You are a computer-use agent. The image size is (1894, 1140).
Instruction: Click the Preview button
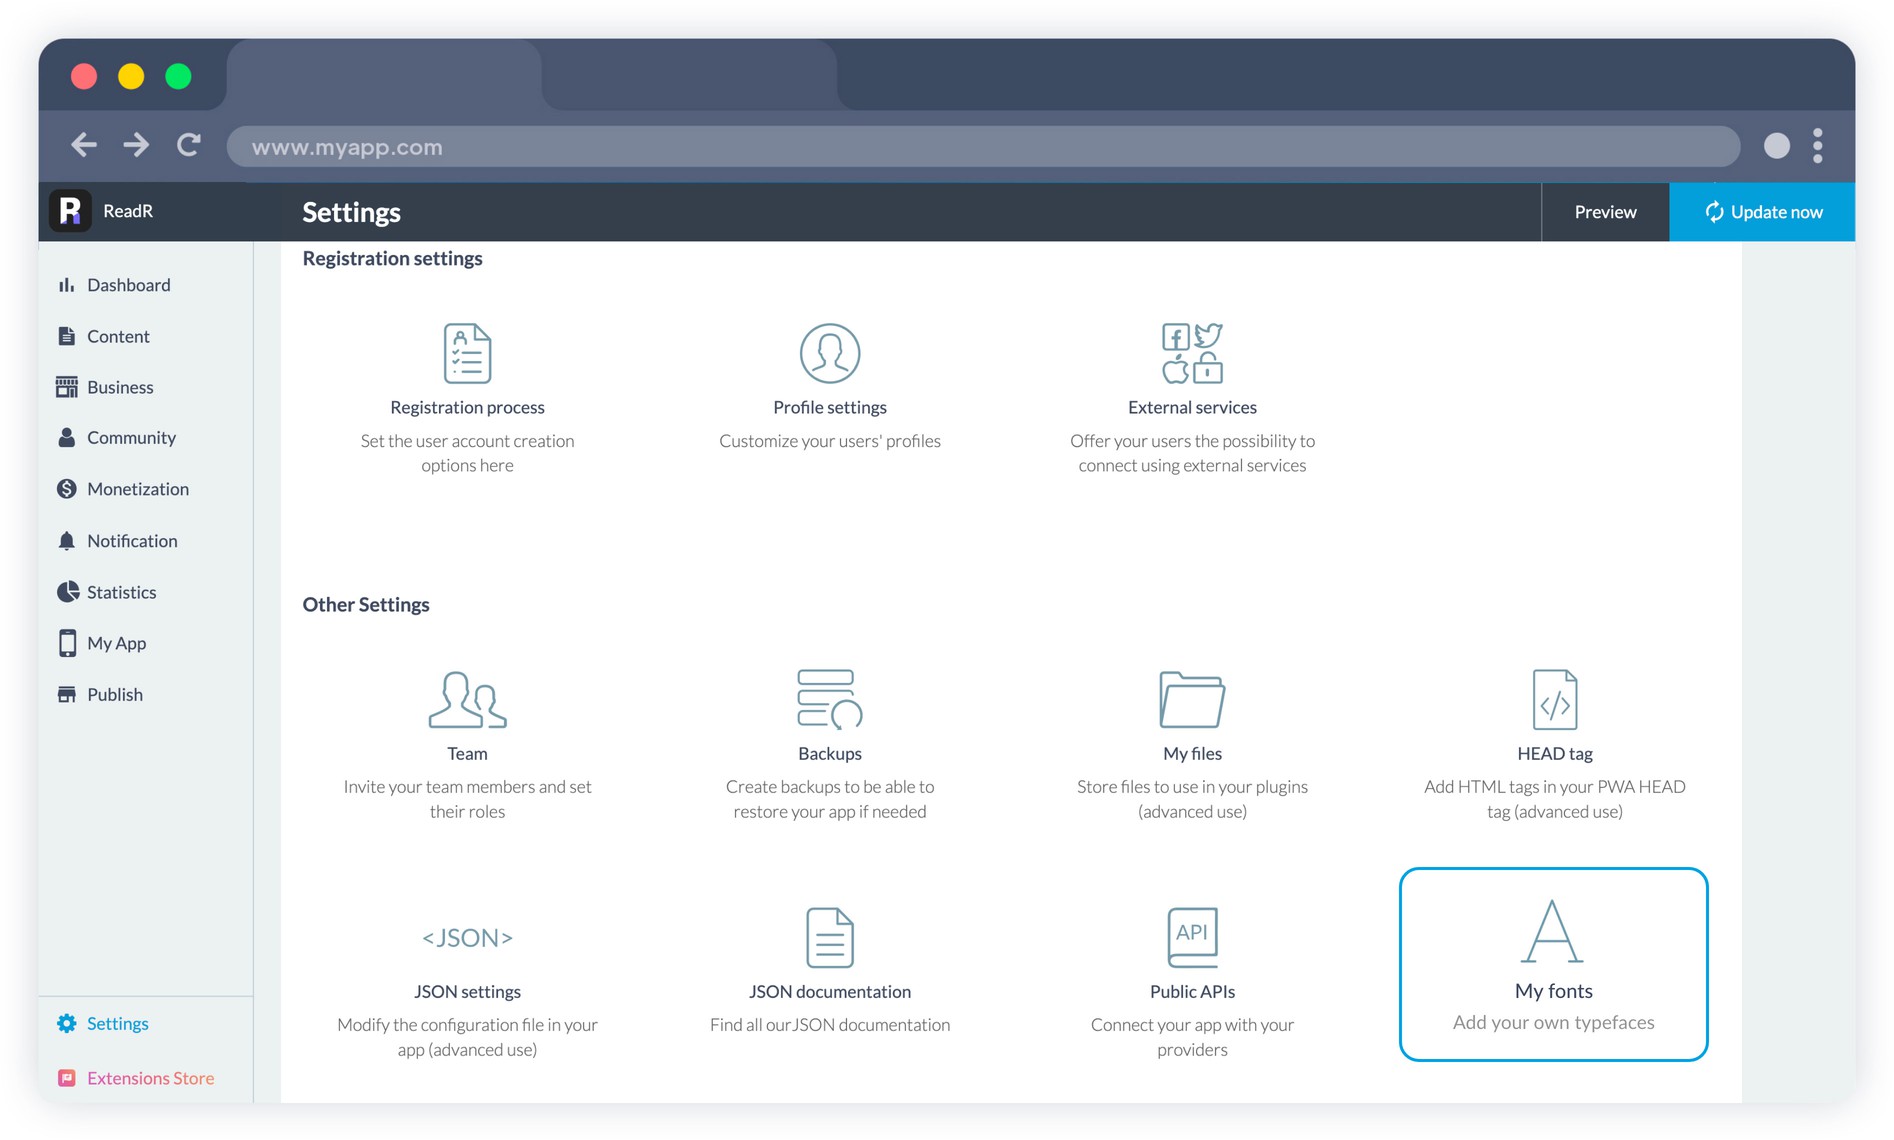click(x=1605, y=212)
